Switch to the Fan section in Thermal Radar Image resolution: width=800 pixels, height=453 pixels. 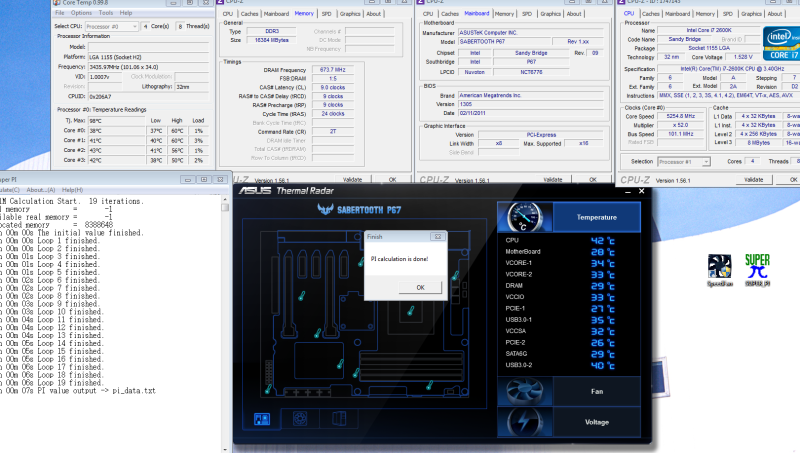pos(596,391)
